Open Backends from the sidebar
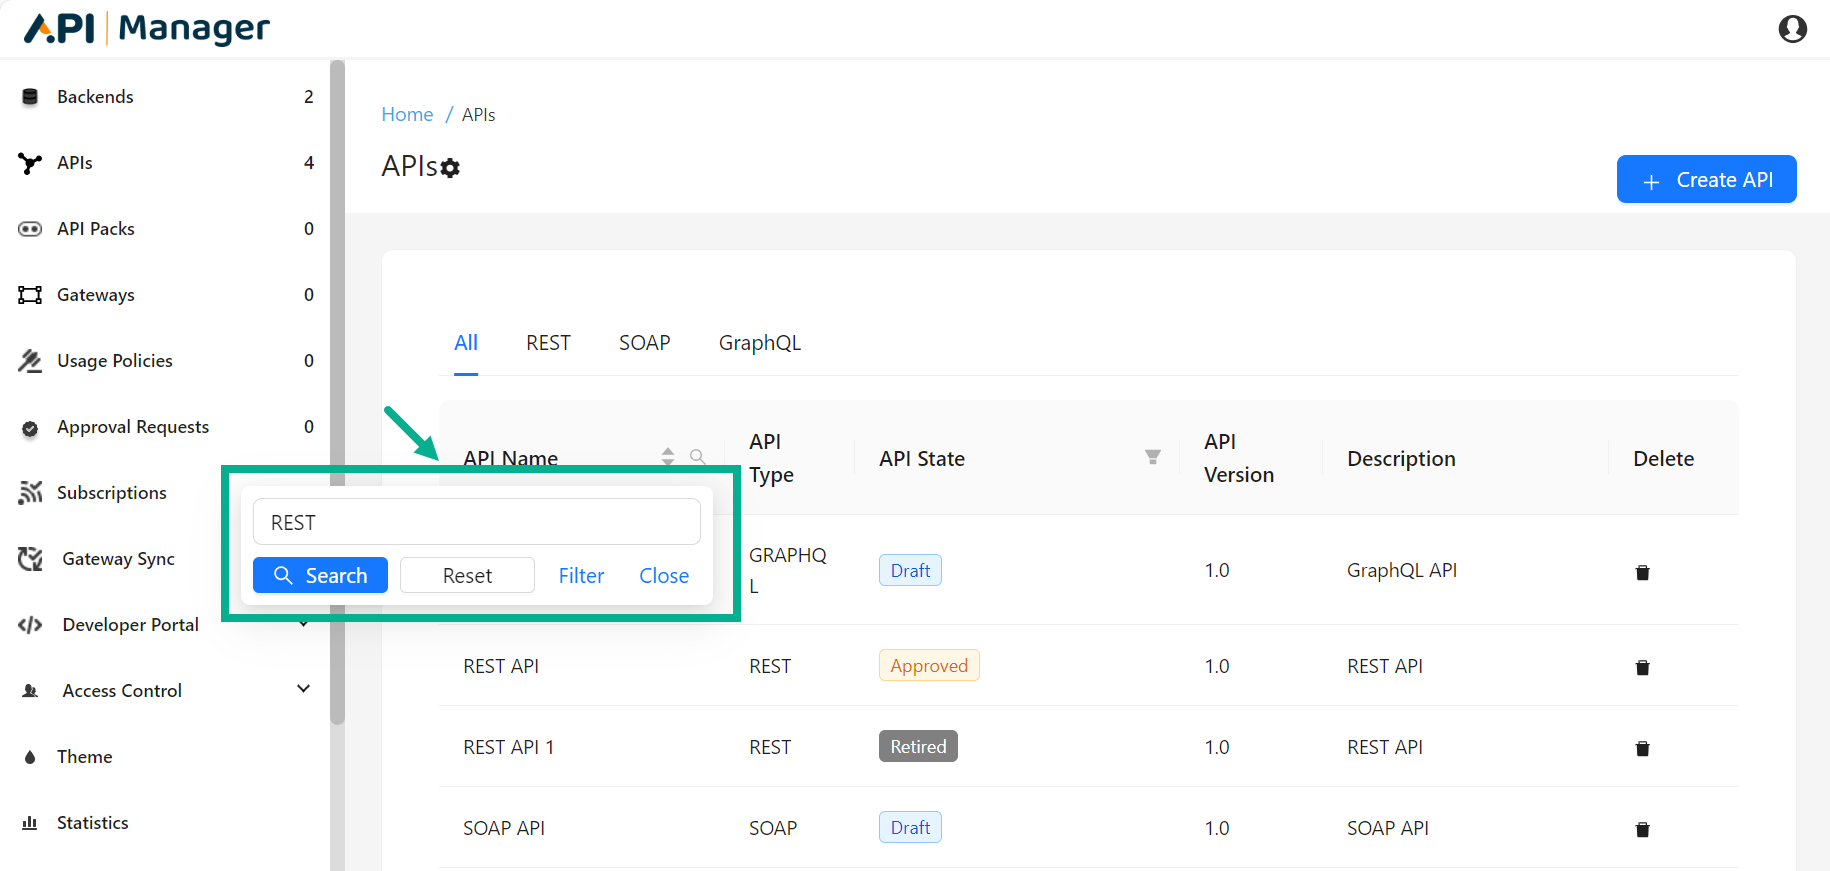This screenshot has height=871, width=1830. click(95, 97)
